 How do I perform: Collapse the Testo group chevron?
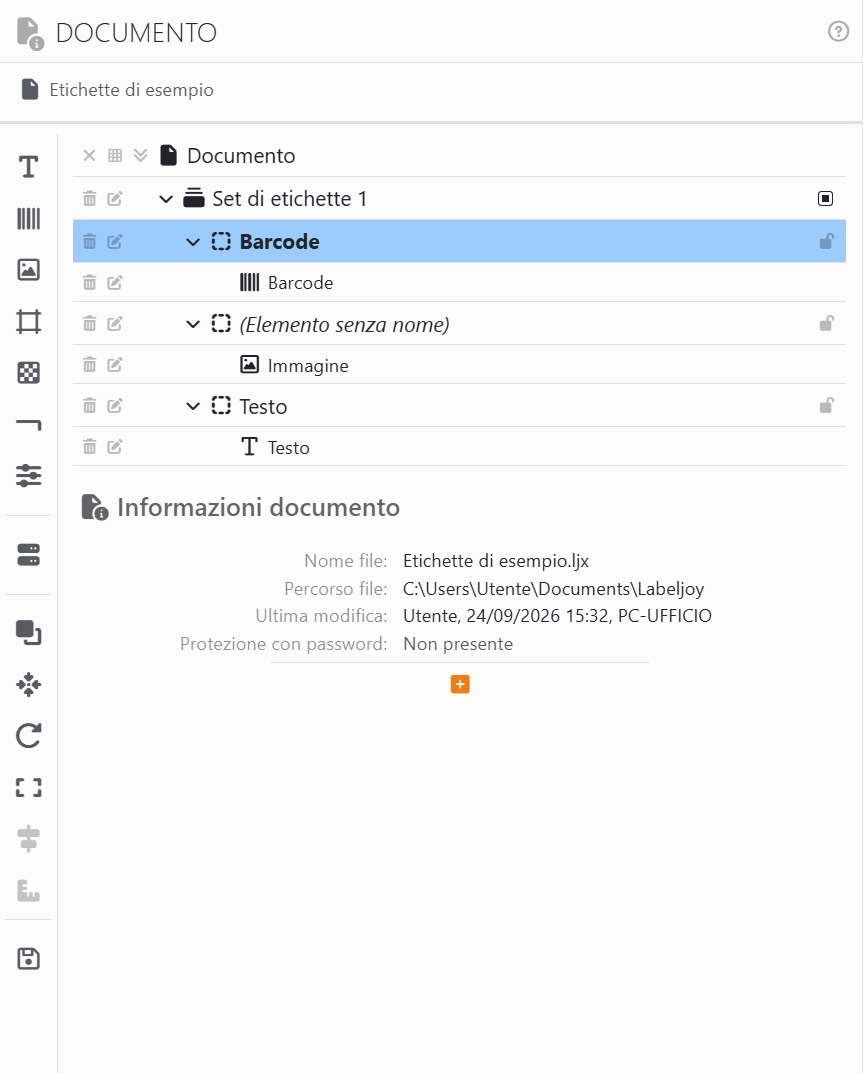pyautogui.click(x=193, y=406)
